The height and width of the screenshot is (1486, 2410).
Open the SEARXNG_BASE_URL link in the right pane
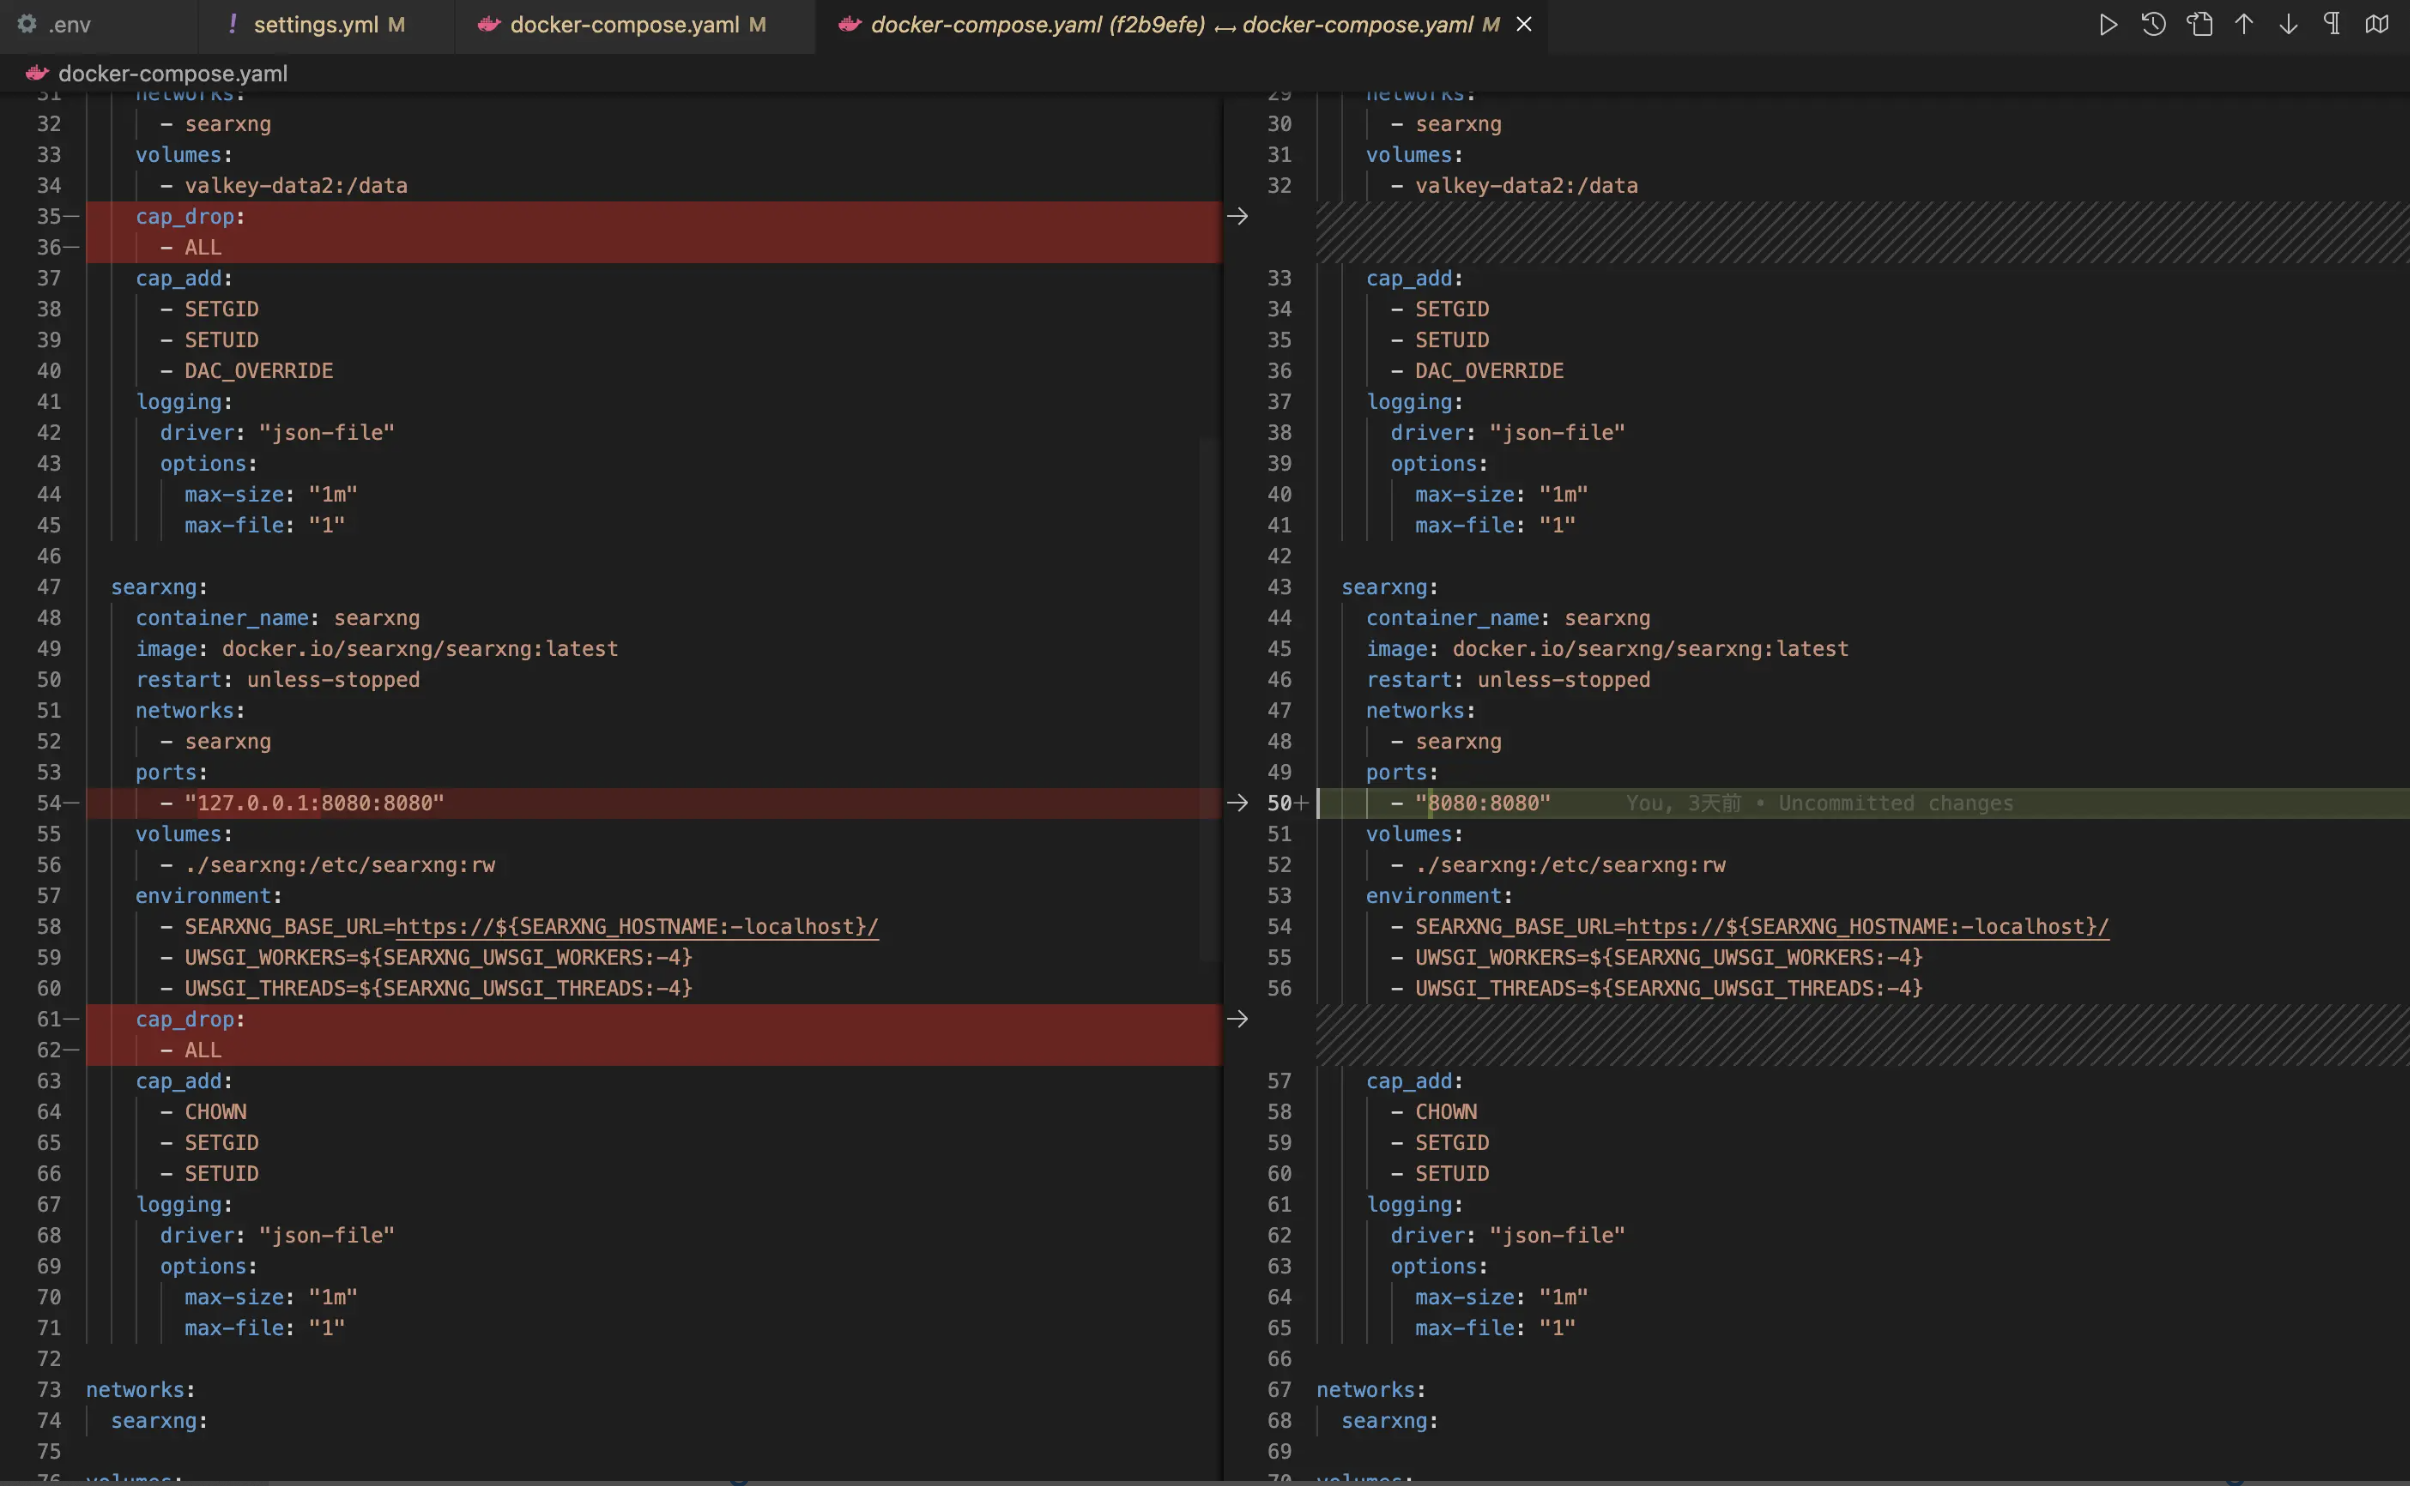pyautogui.click(x=1866, y=927)
